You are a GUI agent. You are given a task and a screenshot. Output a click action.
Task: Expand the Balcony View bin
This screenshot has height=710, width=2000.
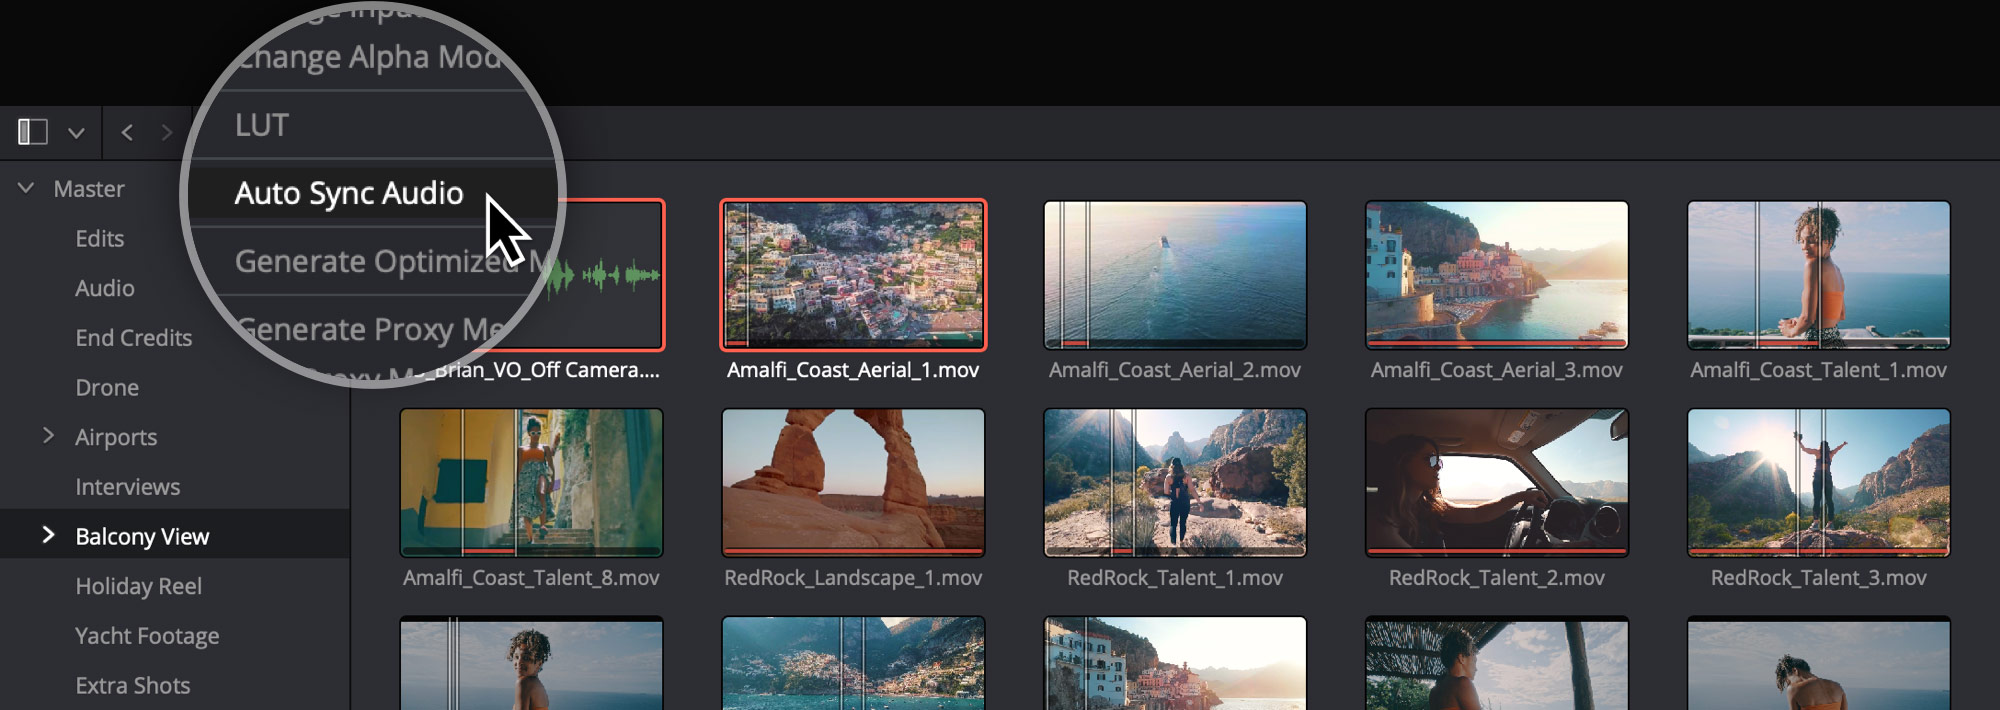click(x=48, y=534)
